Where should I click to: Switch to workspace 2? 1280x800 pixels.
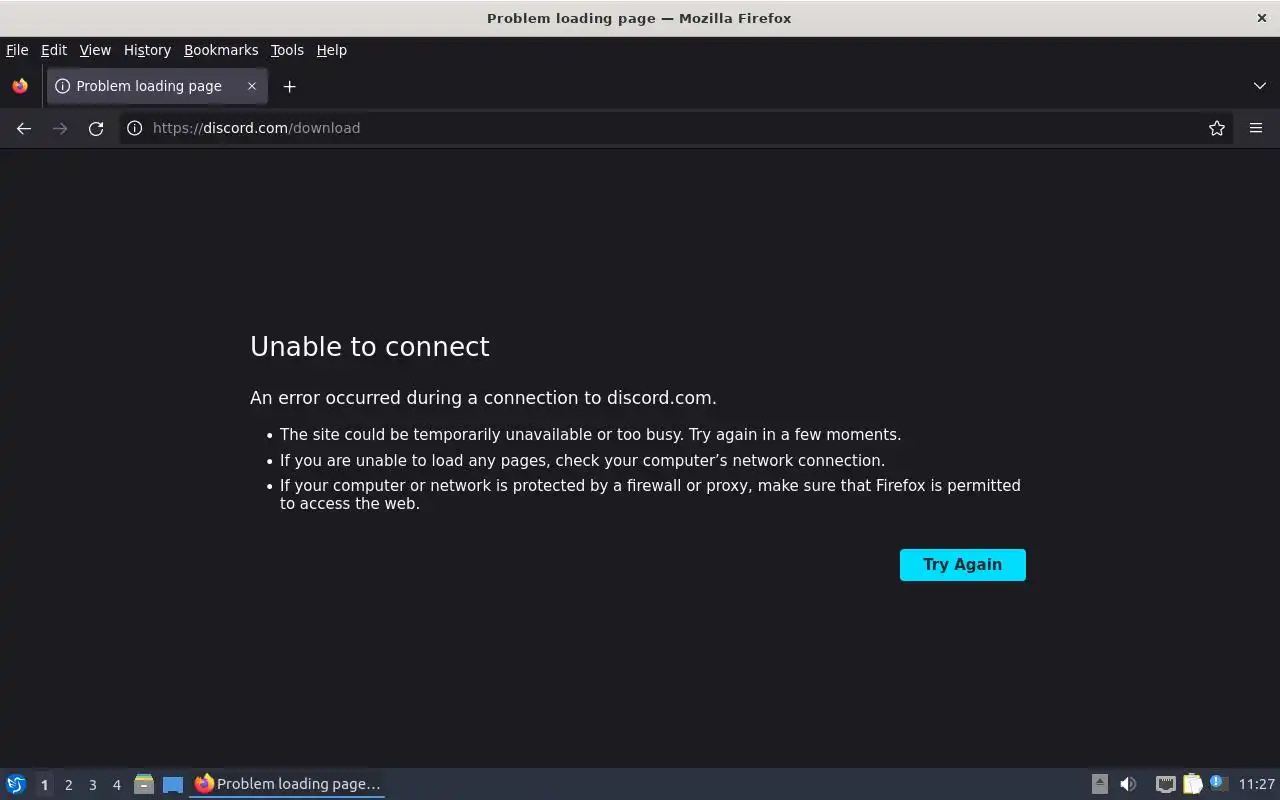point(68,785)
